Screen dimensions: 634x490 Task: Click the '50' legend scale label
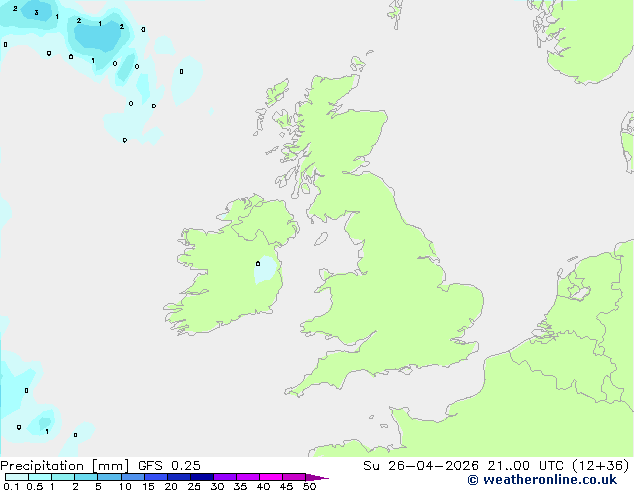(309, 486)
